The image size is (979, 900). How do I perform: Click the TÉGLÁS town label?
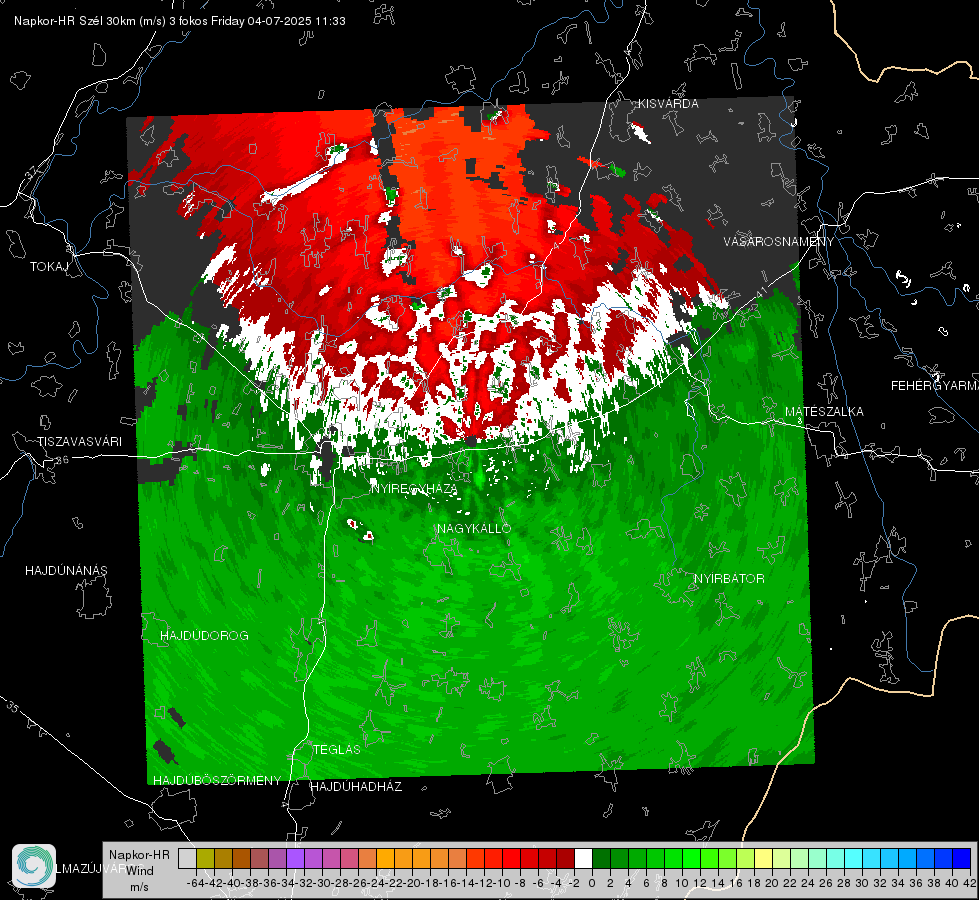(x=337, y=749)
